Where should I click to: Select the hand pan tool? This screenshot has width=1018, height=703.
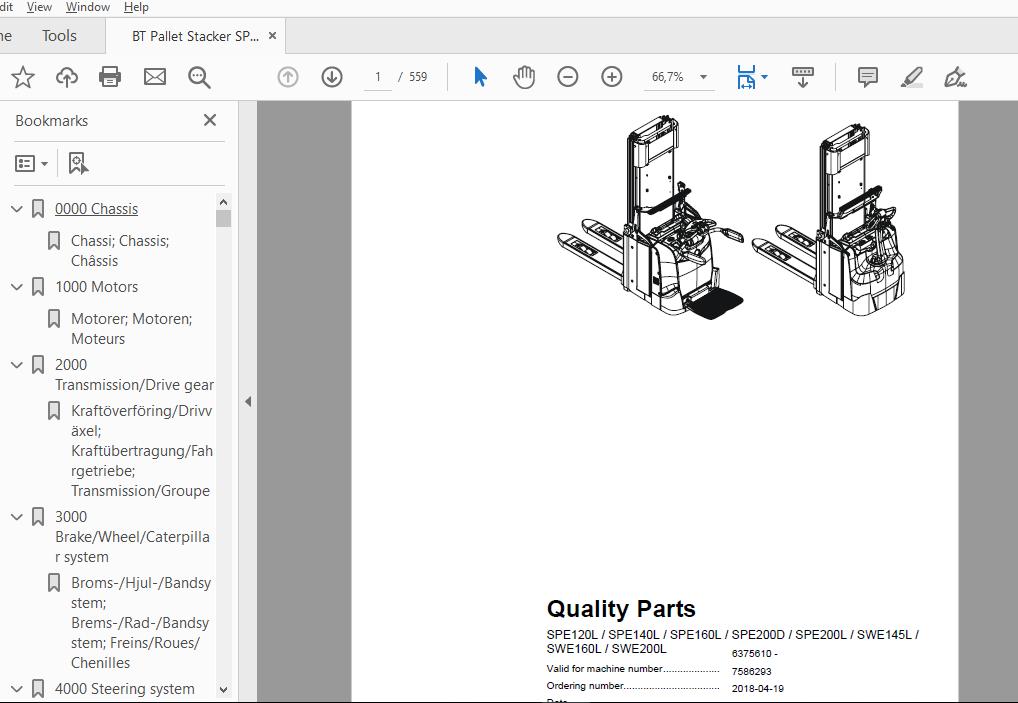coord(524,77)
